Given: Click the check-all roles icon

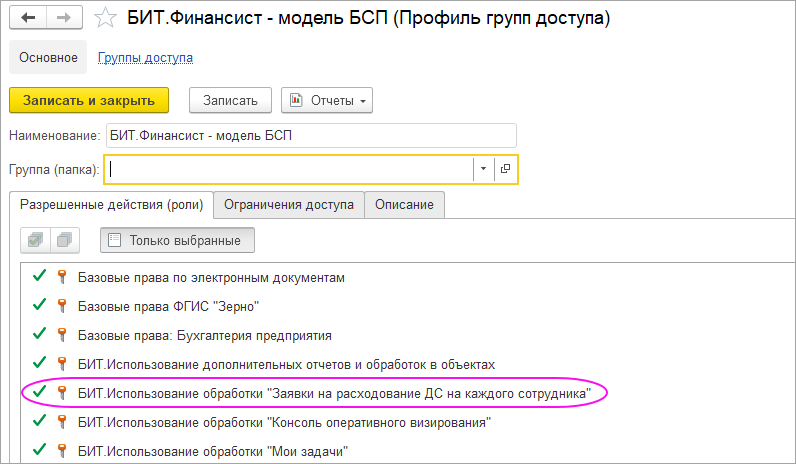Looking at the screenshot, I should pos(36,240).
